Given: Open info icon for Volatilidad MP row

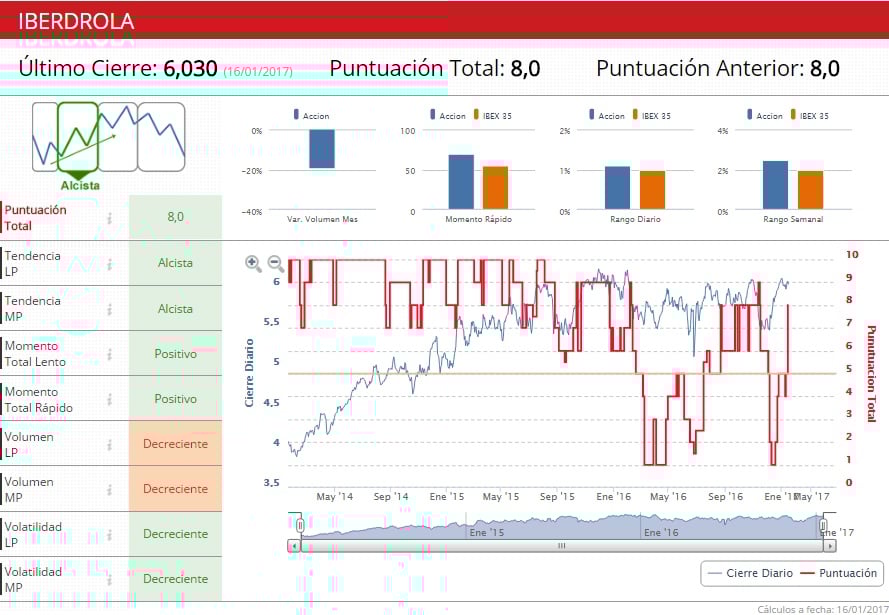Looking at the screenshot, I should (109, 580).
